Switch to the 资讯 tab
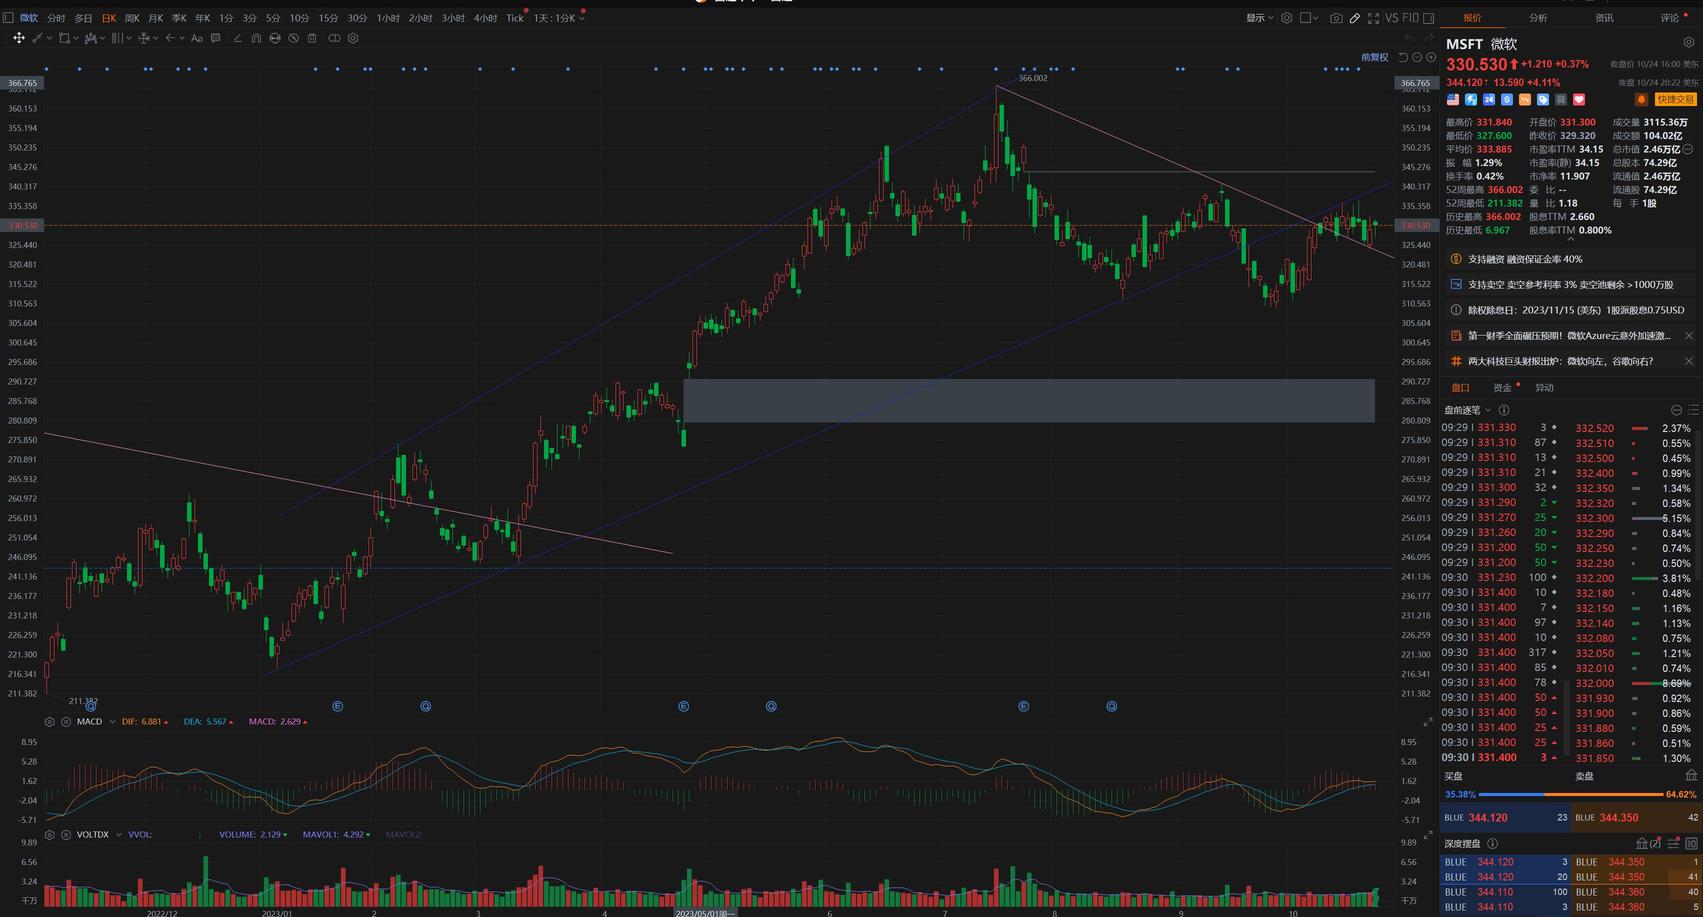This screenshot has width=1703, height=917. [1604, 18]
